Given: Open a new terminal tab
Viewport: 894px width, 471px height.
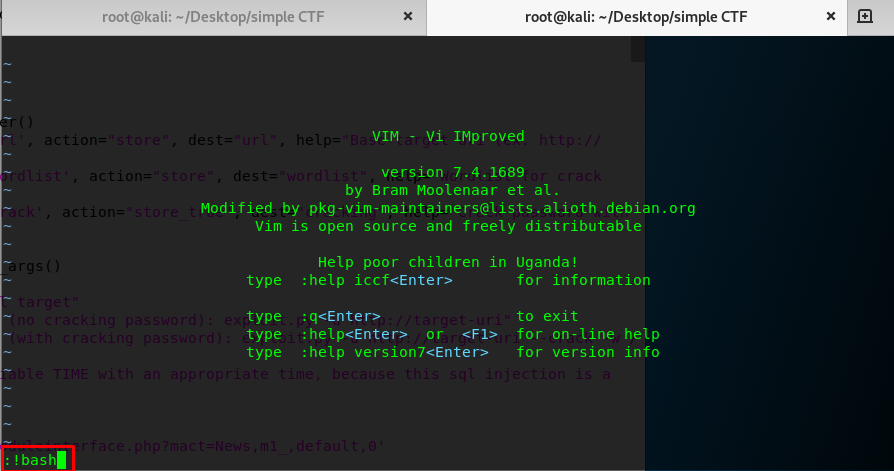Looking at the screenshot, I should tap(864, 16).
